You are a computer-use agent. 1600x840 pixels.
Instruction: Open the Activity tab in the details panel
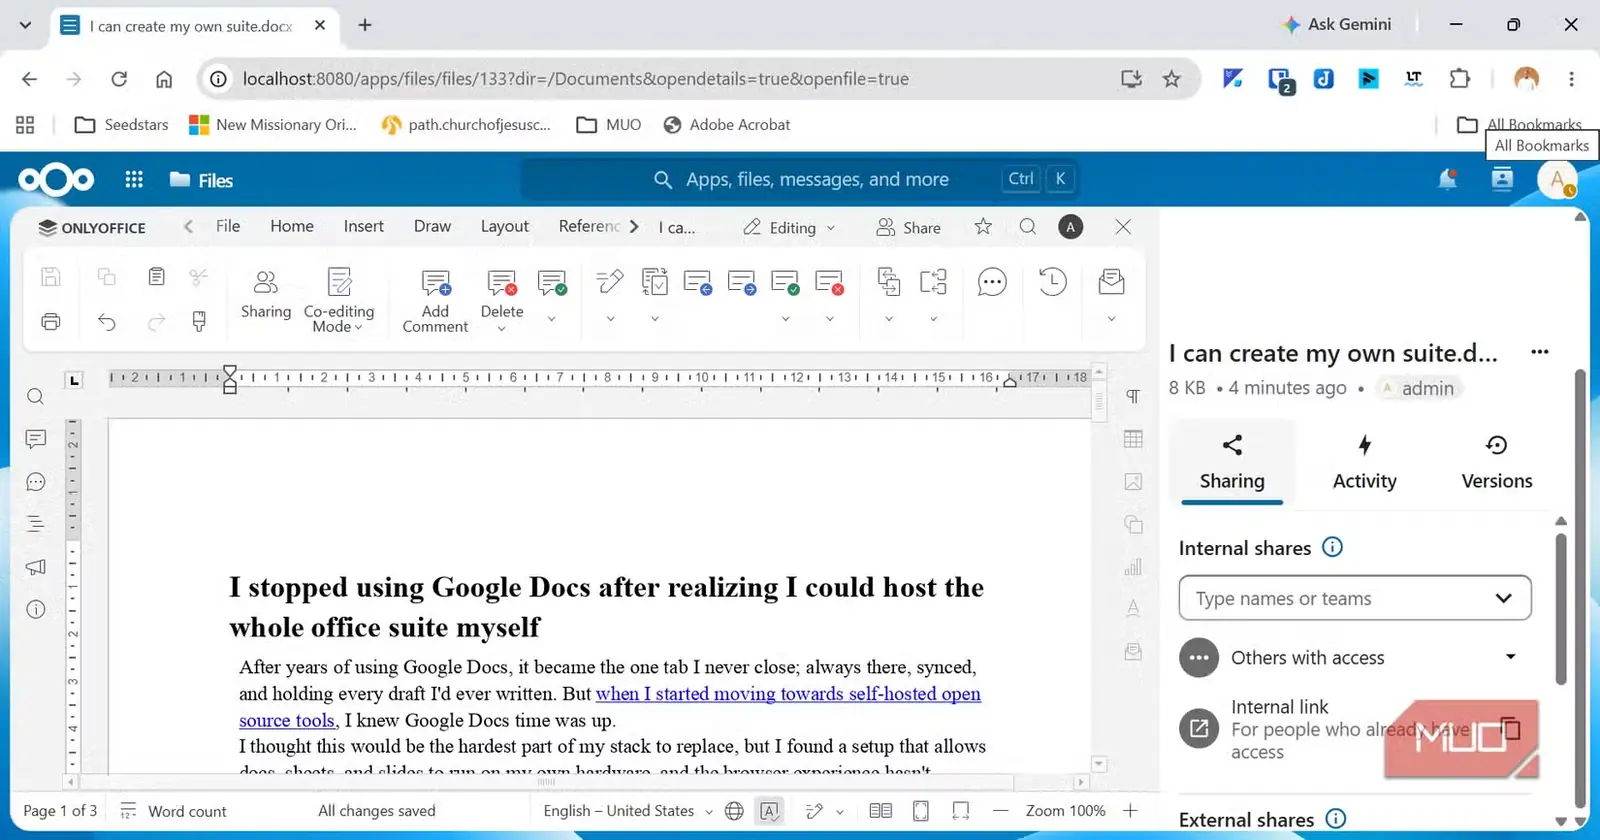point(1364,461)
